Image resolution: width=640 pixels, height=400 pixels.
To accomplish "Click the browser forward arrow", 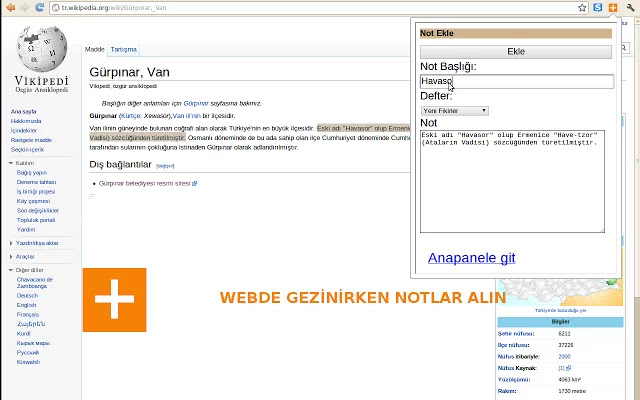I will 24,7.
